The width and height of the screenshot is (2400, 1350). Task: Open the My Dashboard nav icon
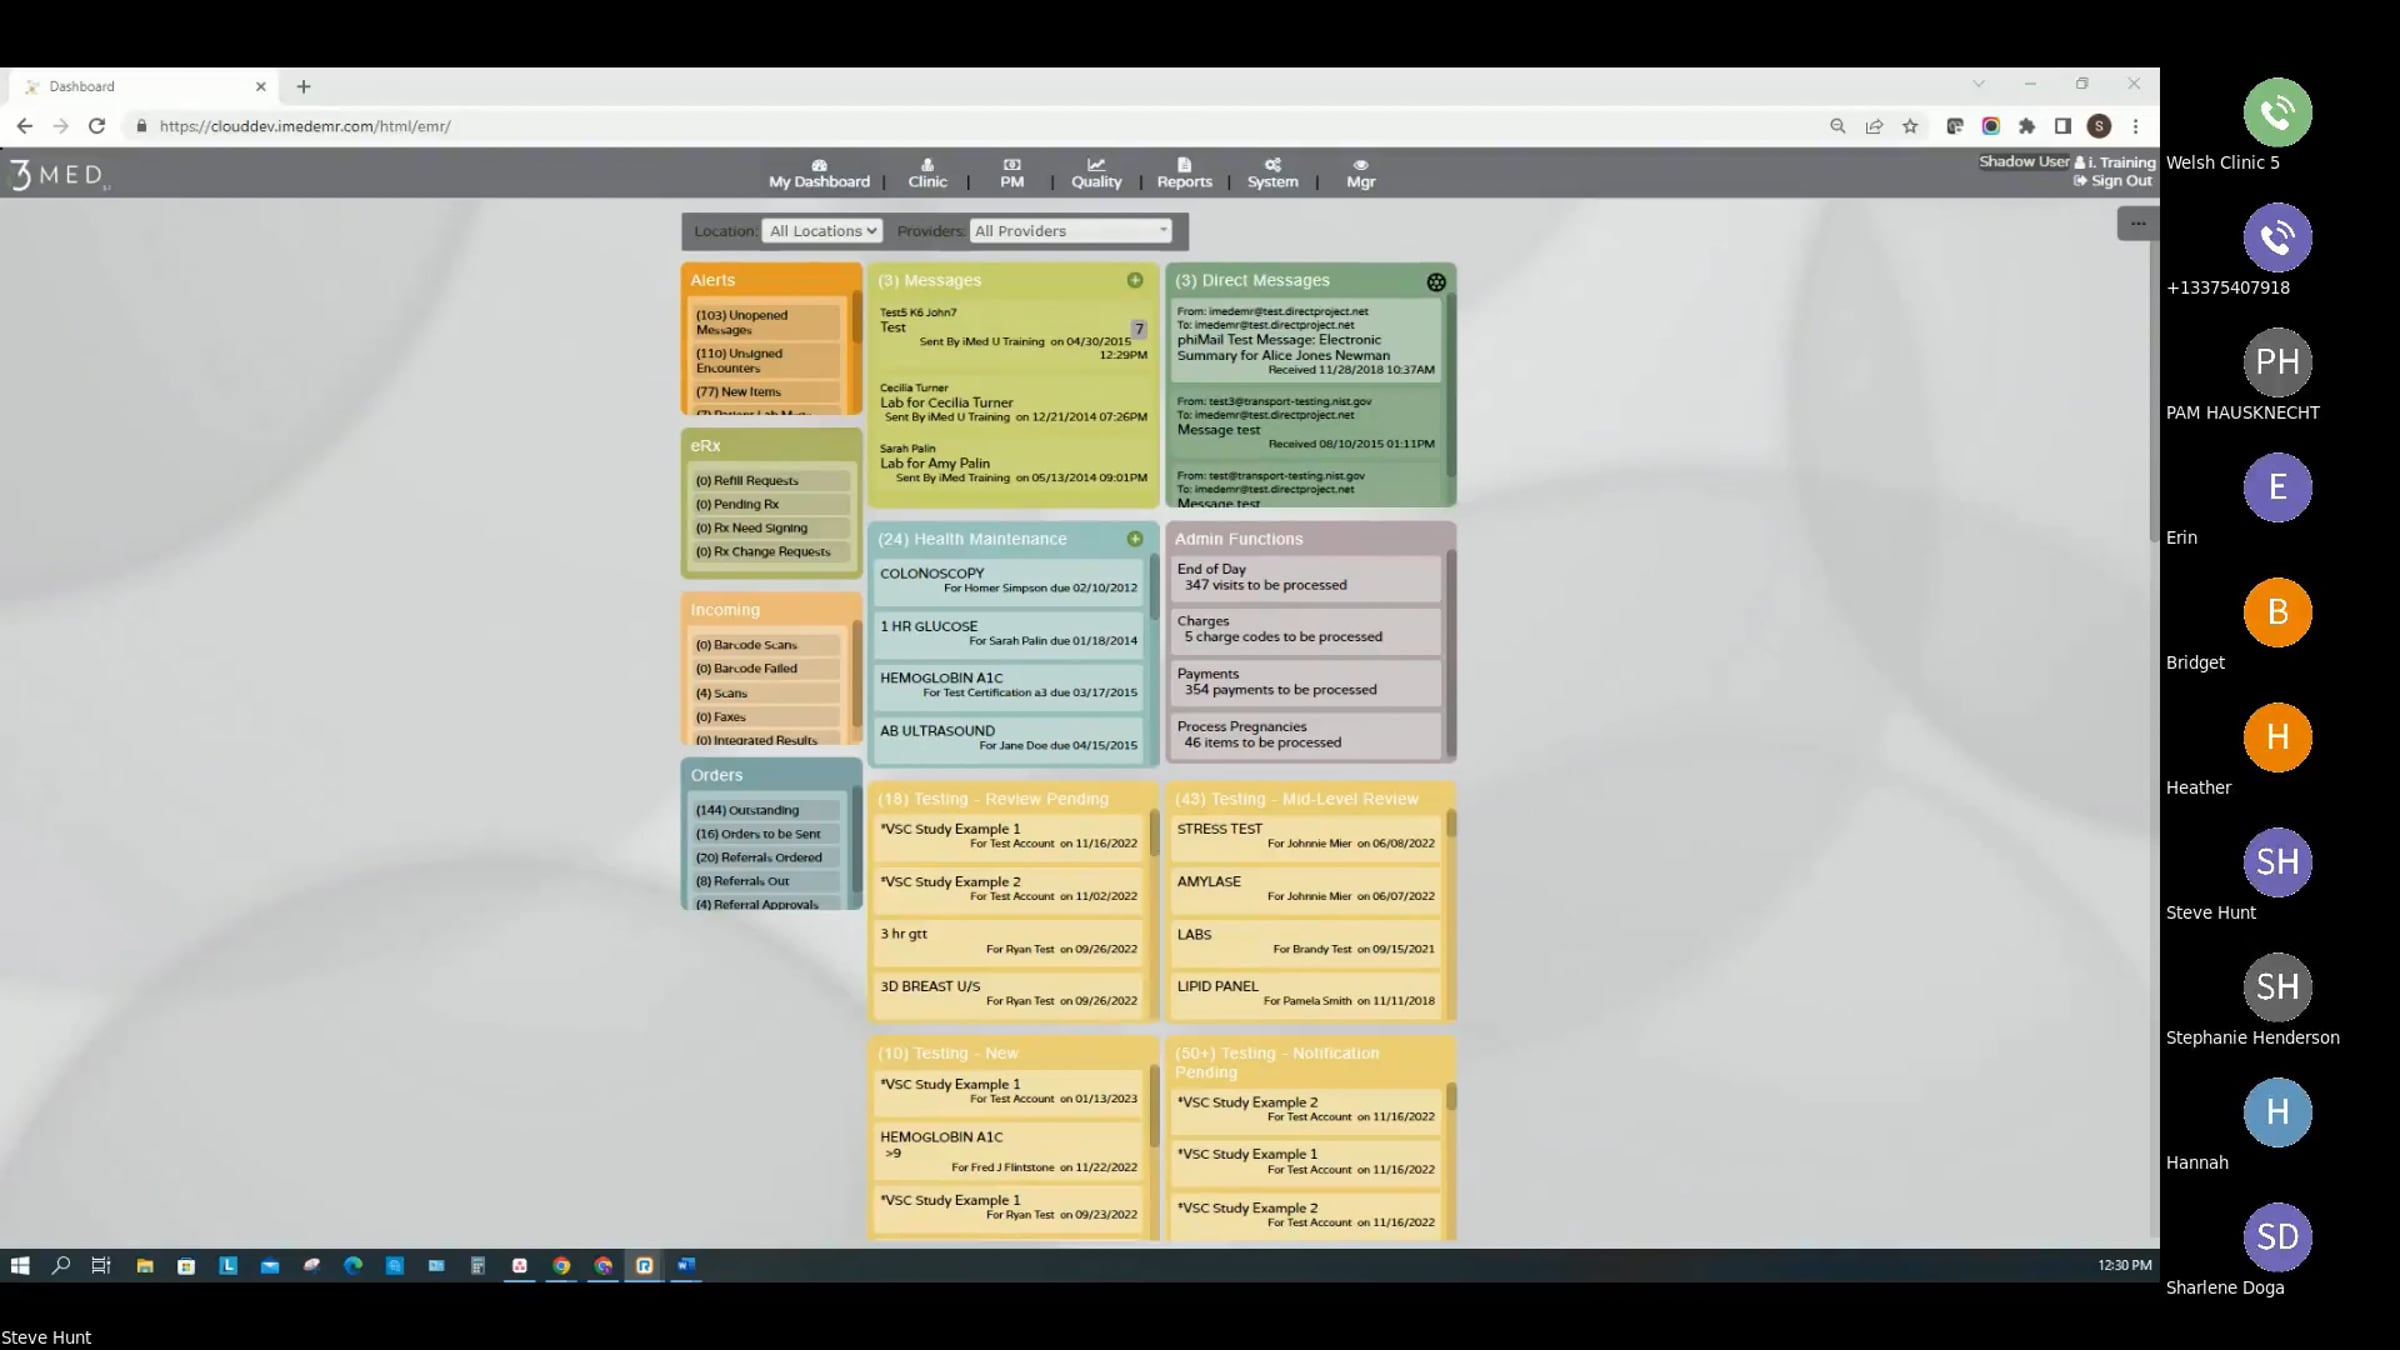click(819, 165)
